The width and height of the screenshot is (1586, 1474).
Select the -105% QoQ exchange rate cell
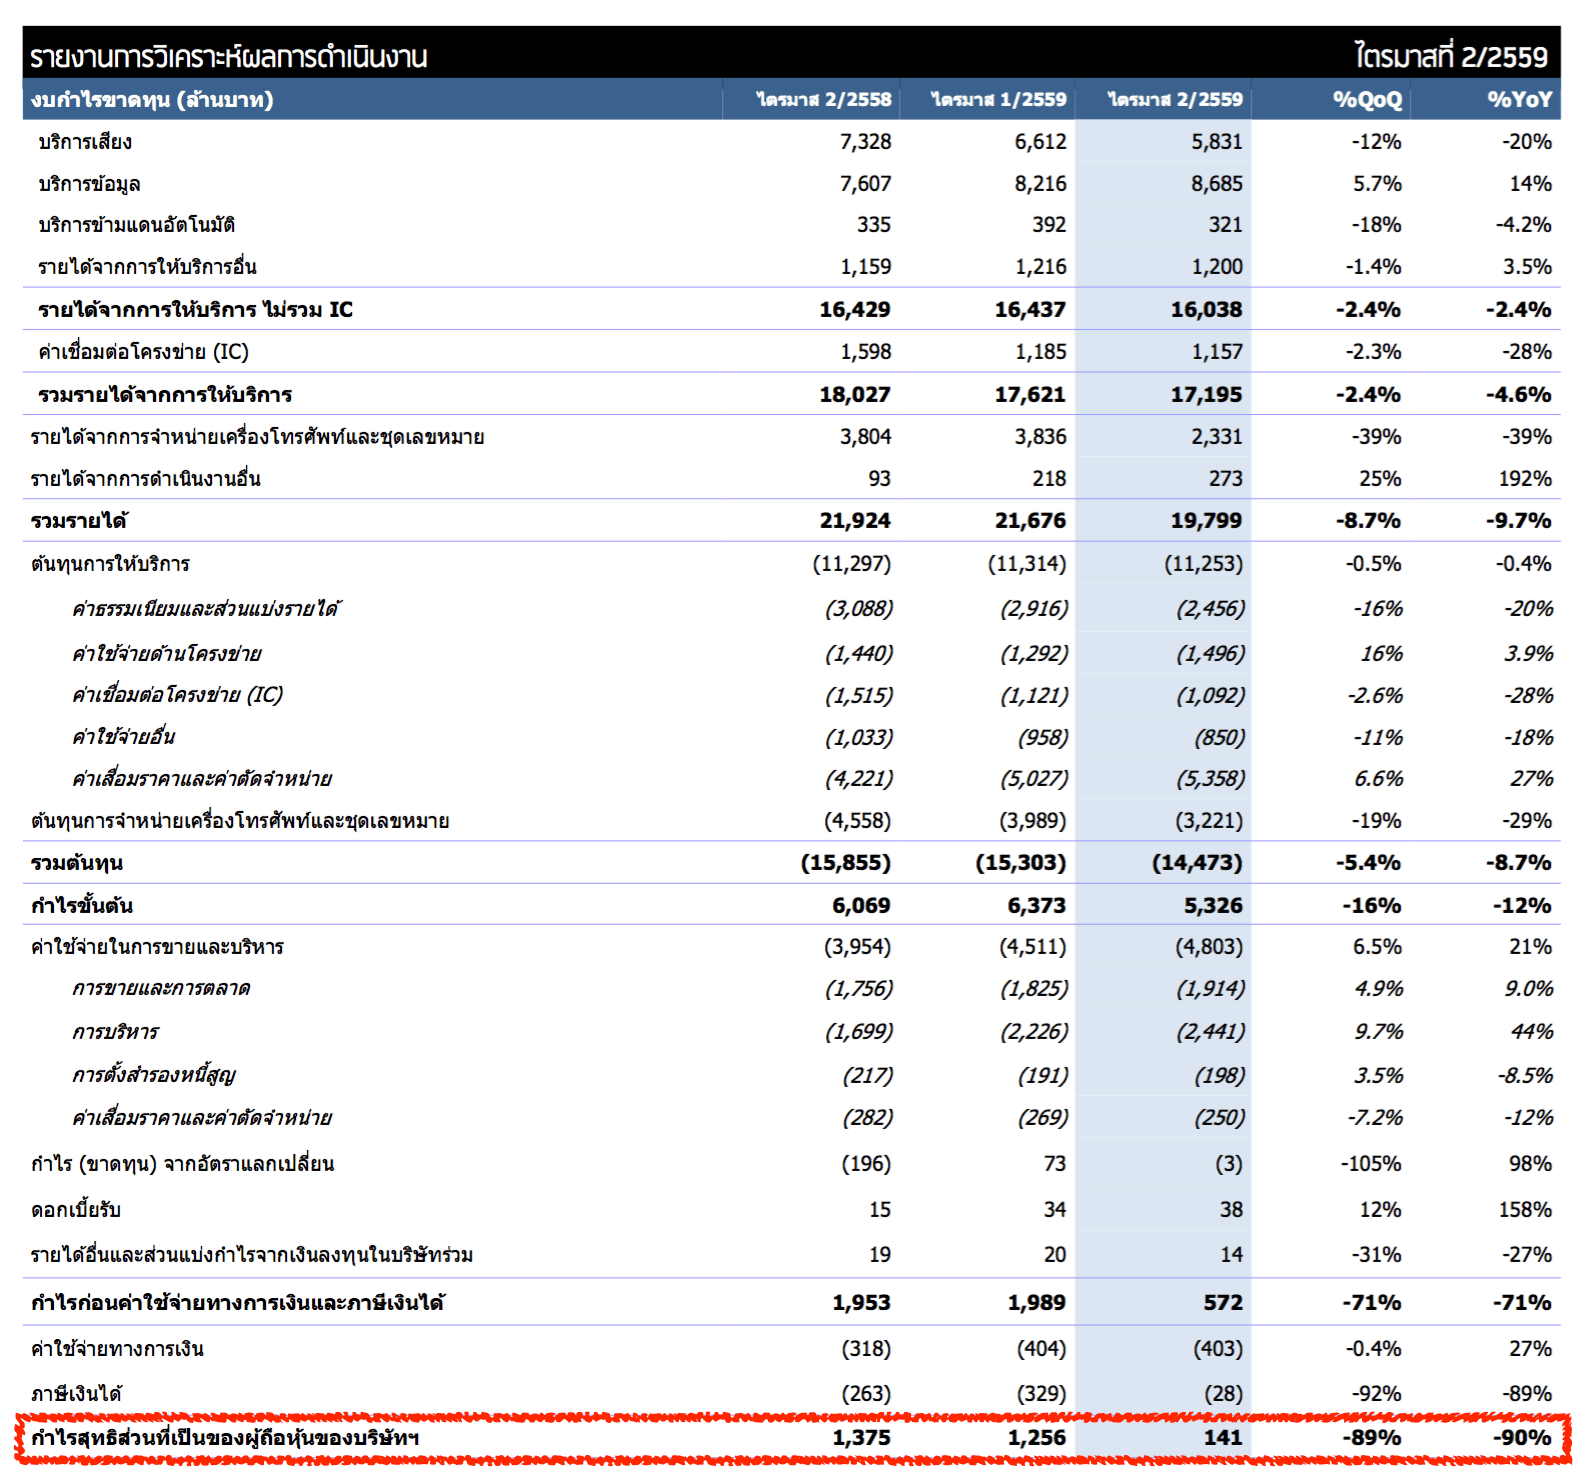coord(1370,1164)
